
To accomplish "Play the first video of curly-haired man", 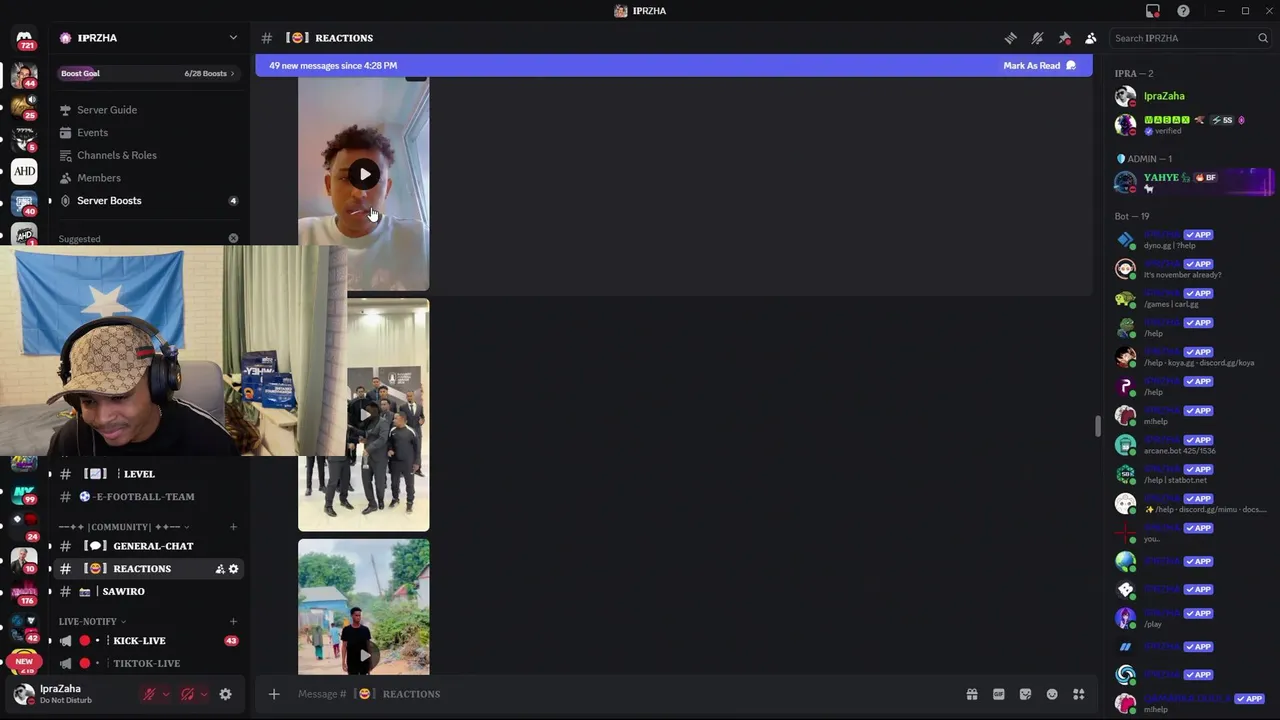I will coord(364,174).
